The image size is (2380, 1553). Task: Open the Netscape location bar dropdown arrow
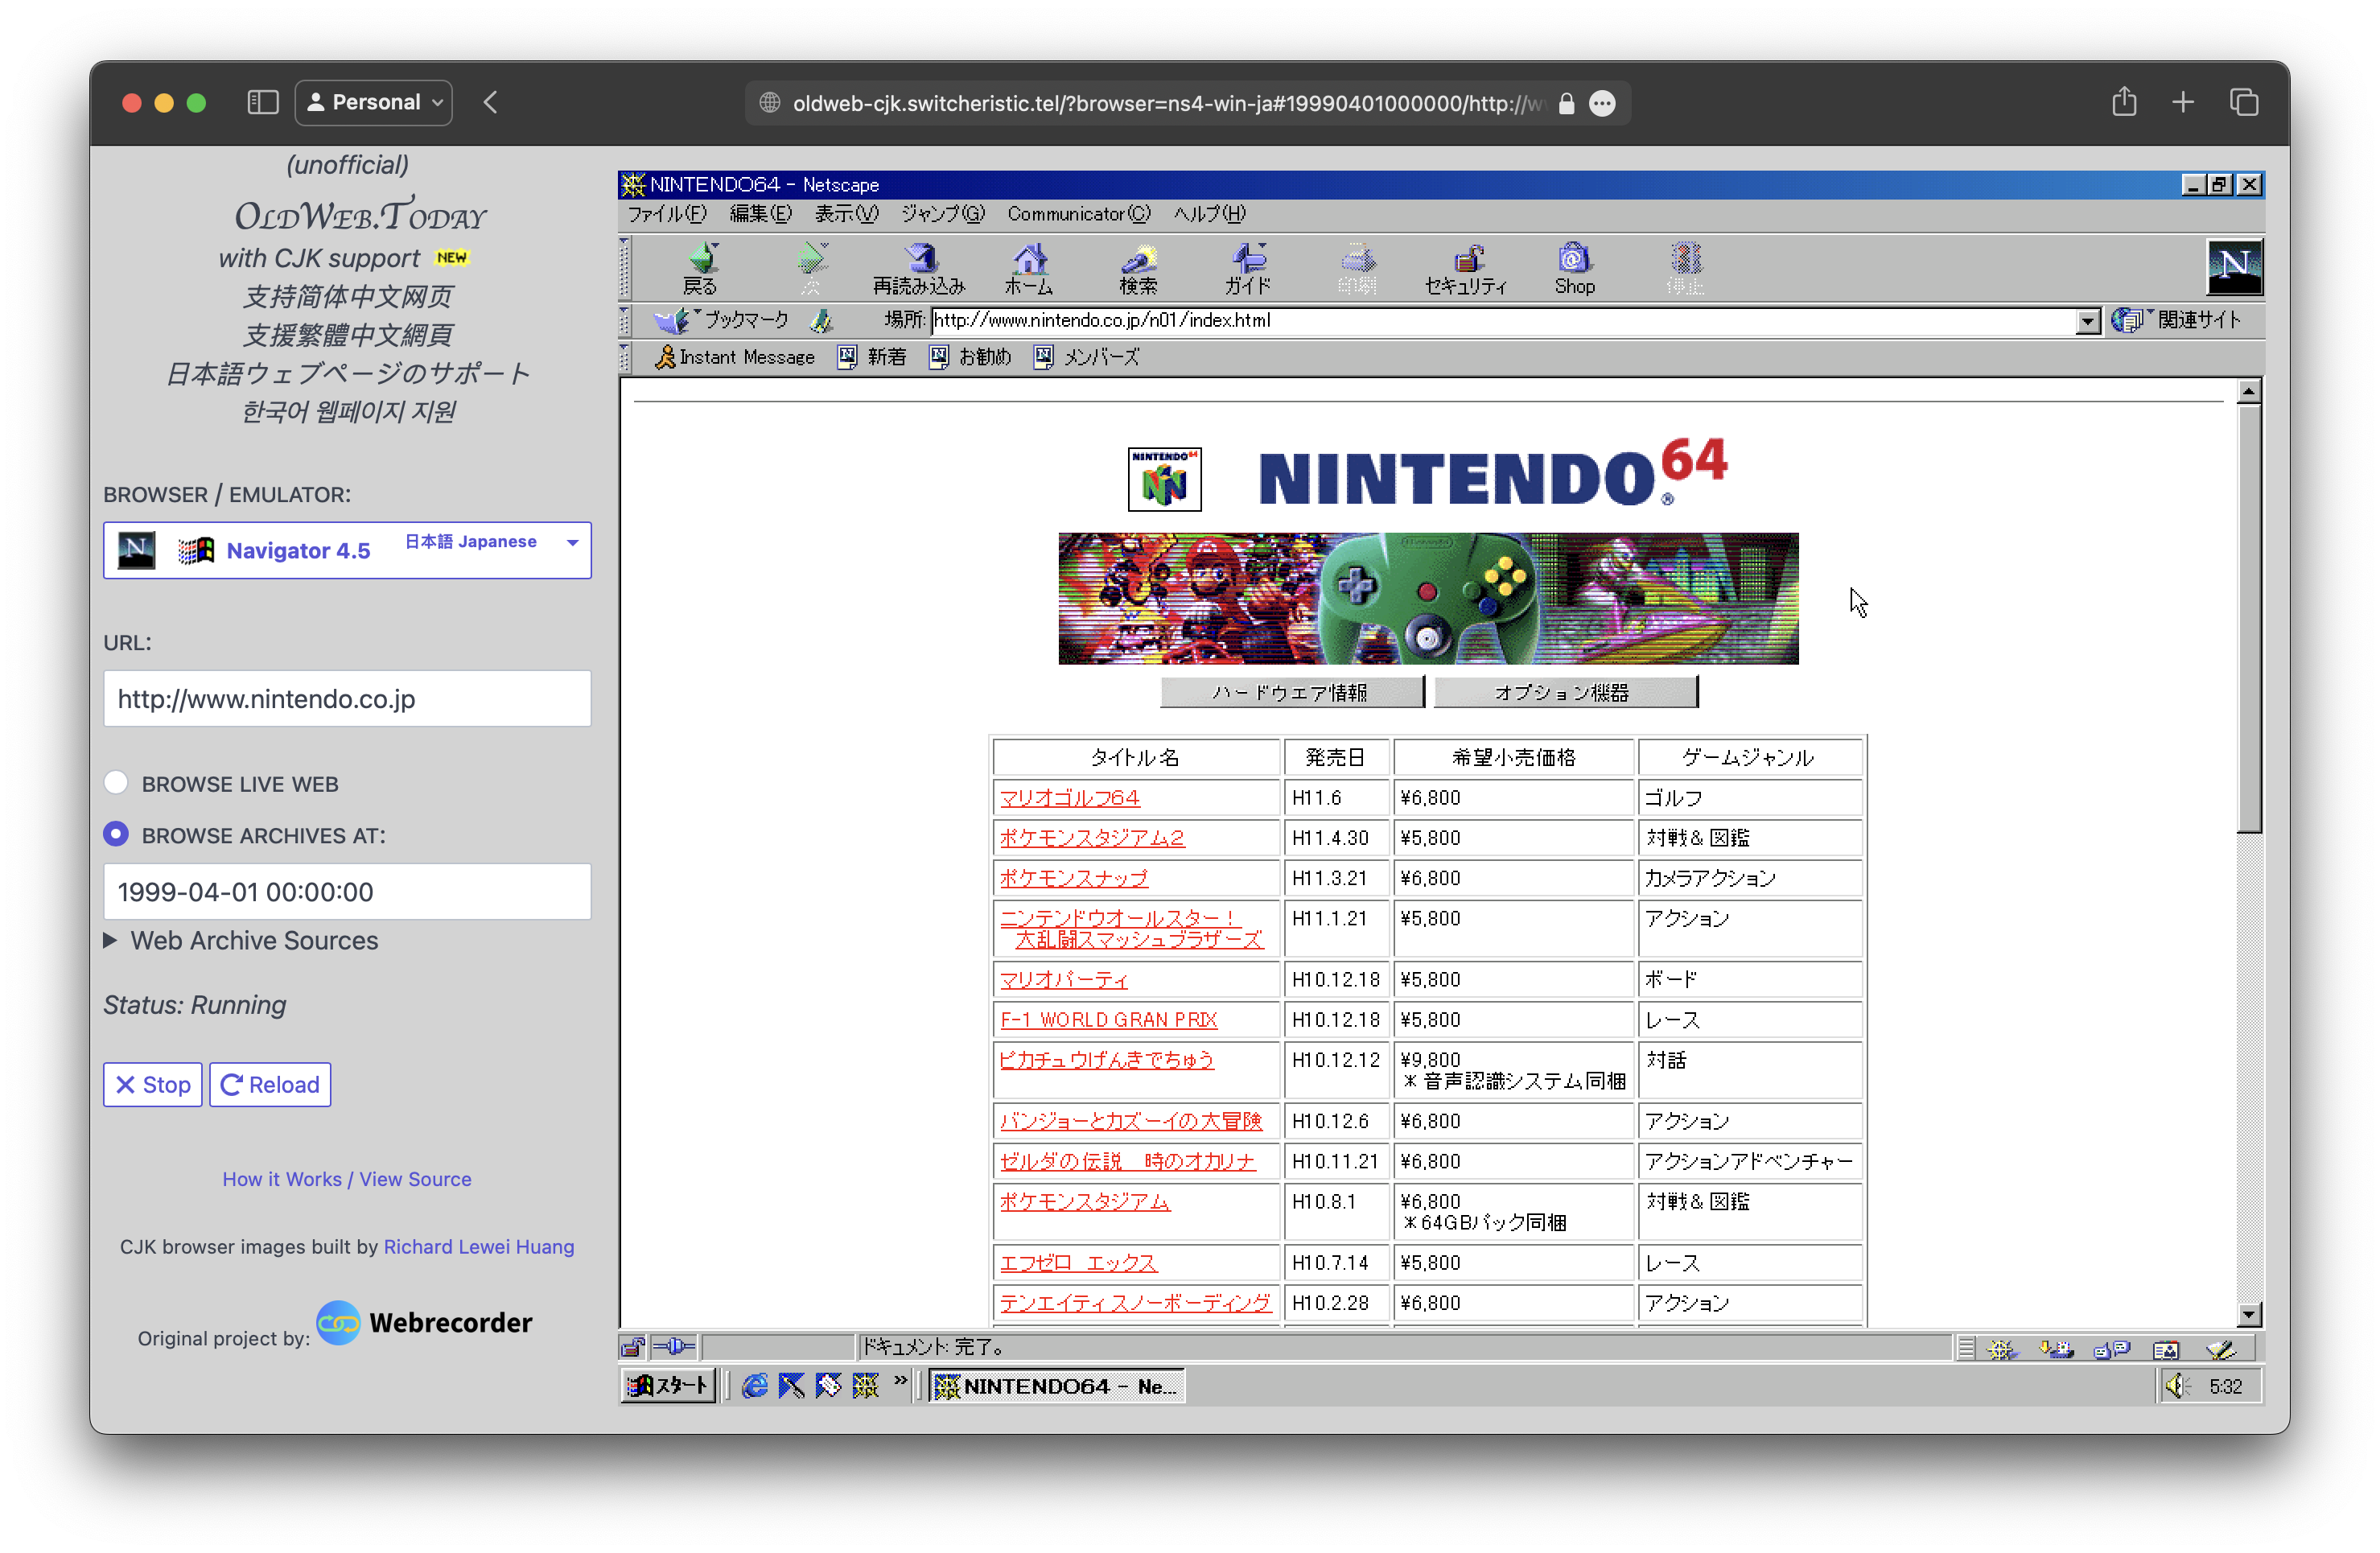[x=2087, y=321]
